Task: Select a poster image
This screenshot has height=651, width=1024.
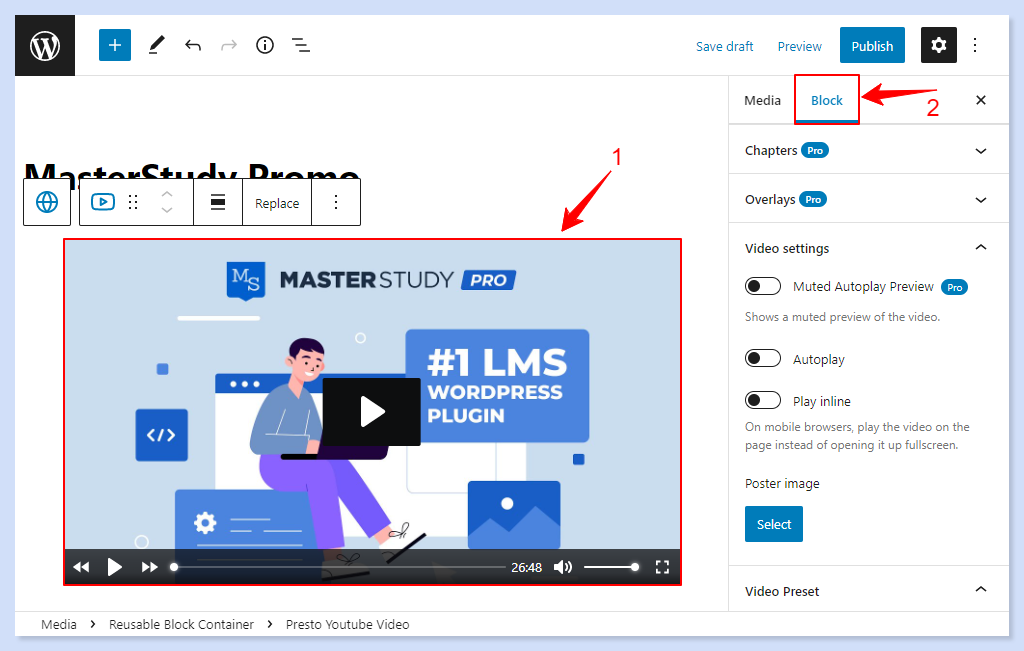Action: click(773, 524)
